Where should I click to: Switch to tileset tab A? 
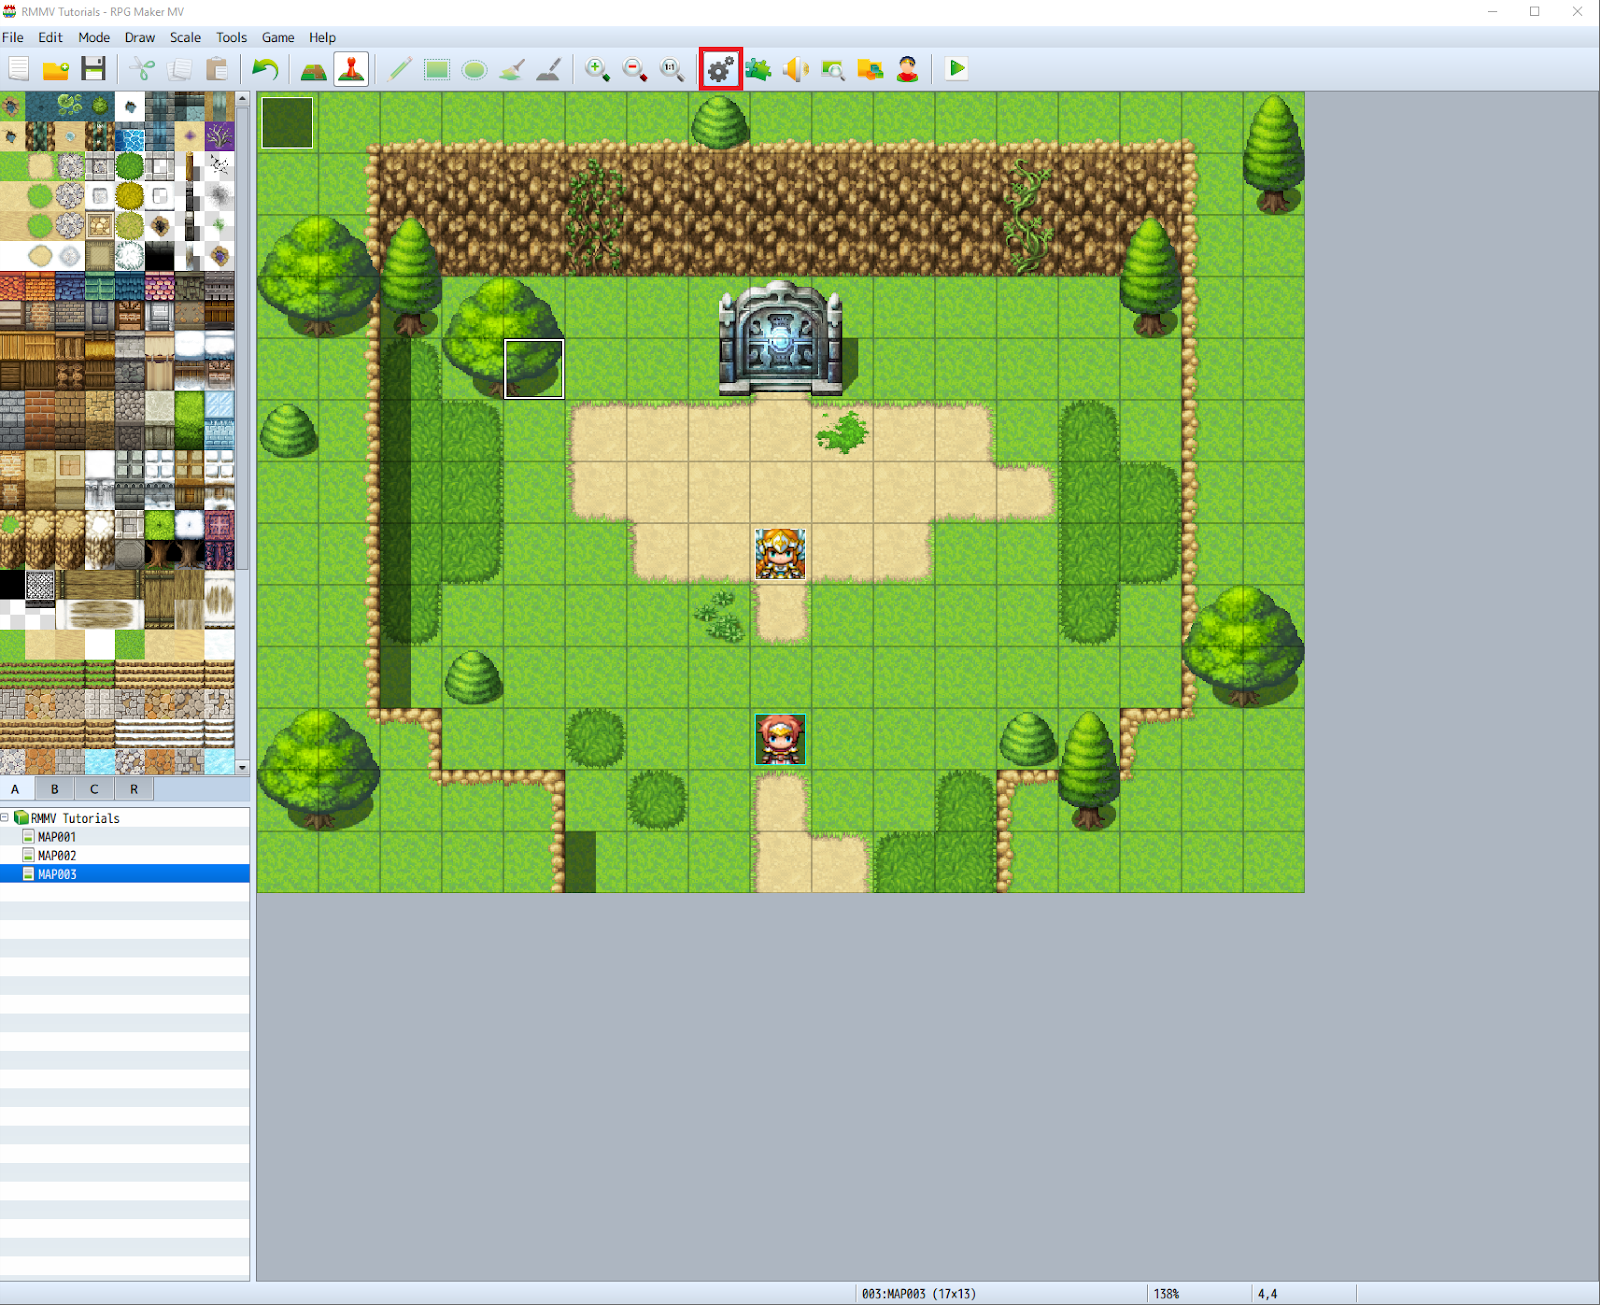tap(15, 789)
